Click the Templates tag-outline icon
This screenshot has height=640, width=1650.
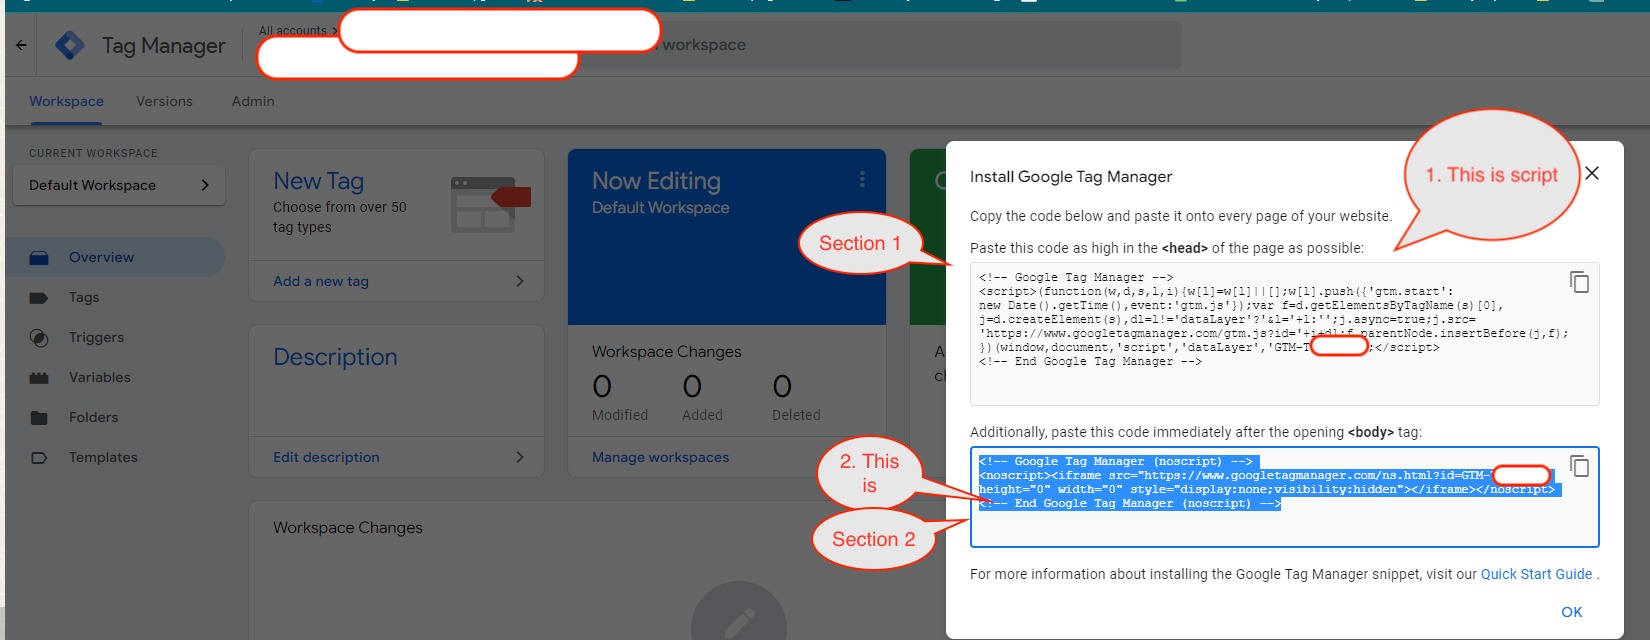pos(39,458)
